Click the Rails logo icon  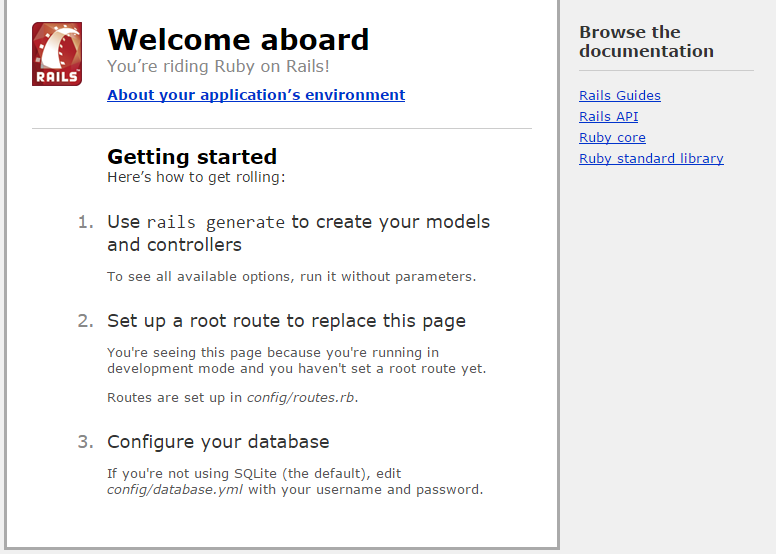point(57,54)
